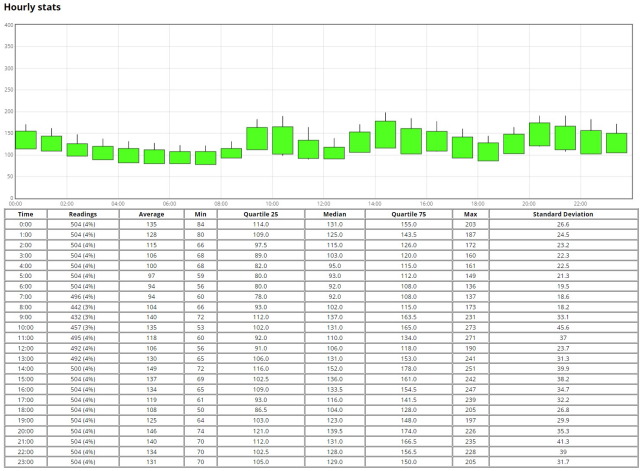This screenshot has width=640, height=471.
Task: Click average value 149 in 14:00 row
Action: point(151,369)
